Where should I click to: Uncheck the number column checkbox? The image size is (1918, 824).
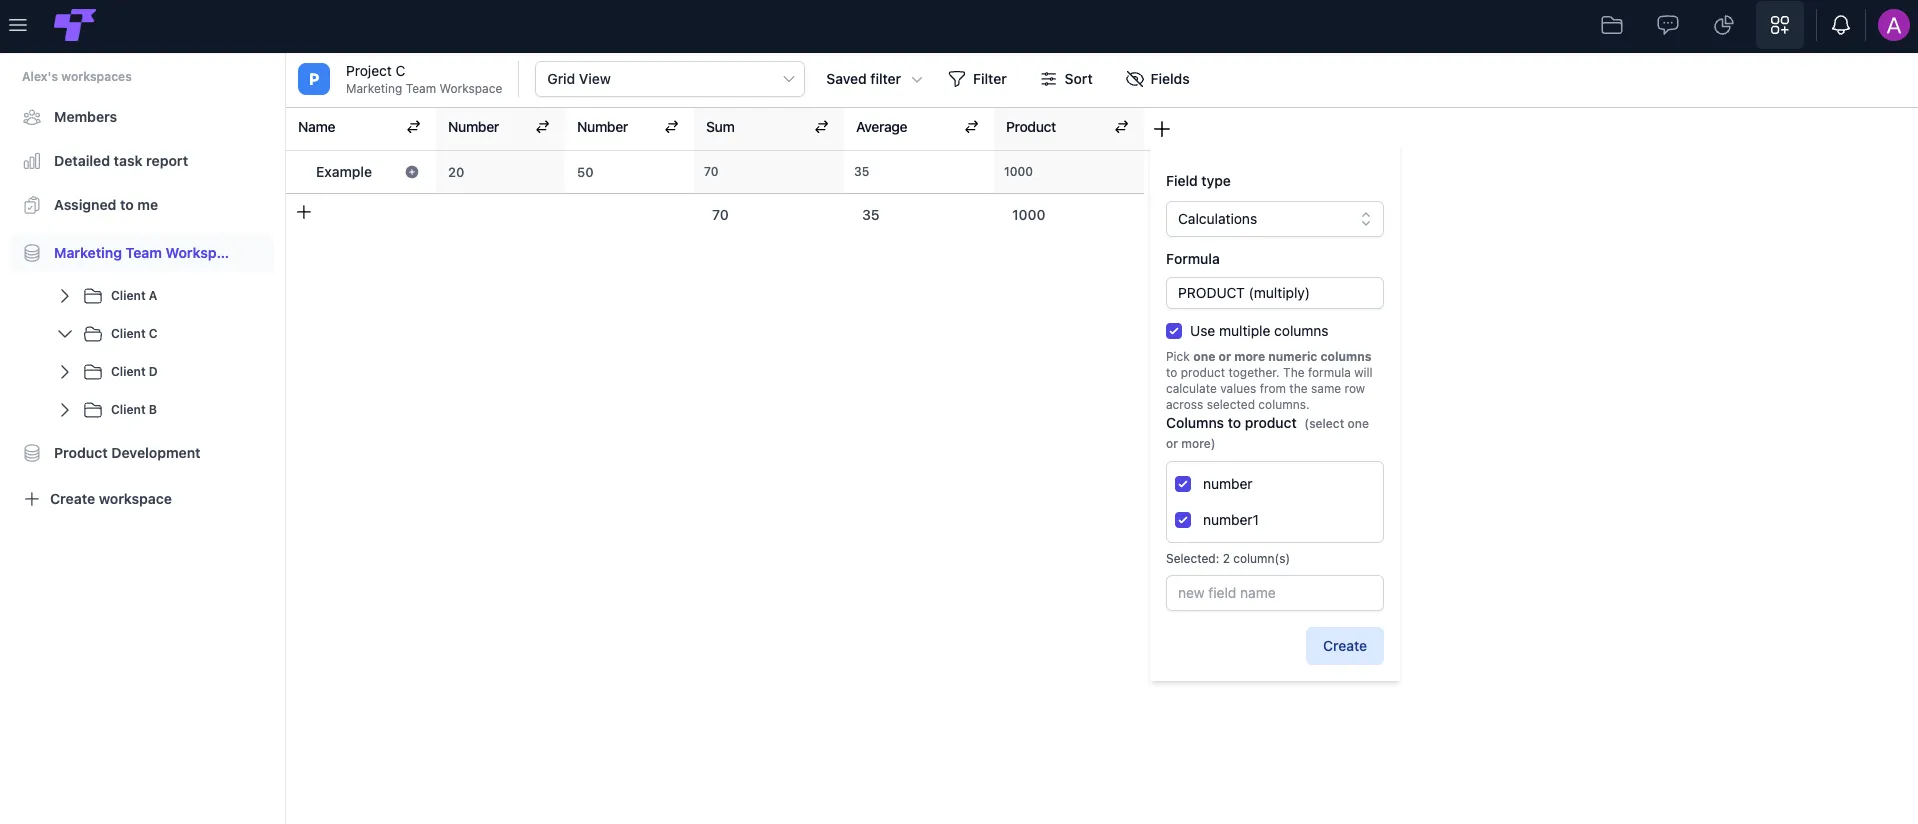[1183, 484]
